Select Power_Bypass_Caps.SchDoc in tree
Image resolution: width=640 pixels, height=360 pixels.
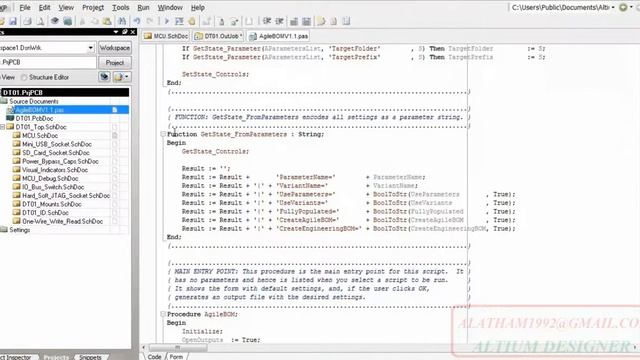(x=60, y=161)
